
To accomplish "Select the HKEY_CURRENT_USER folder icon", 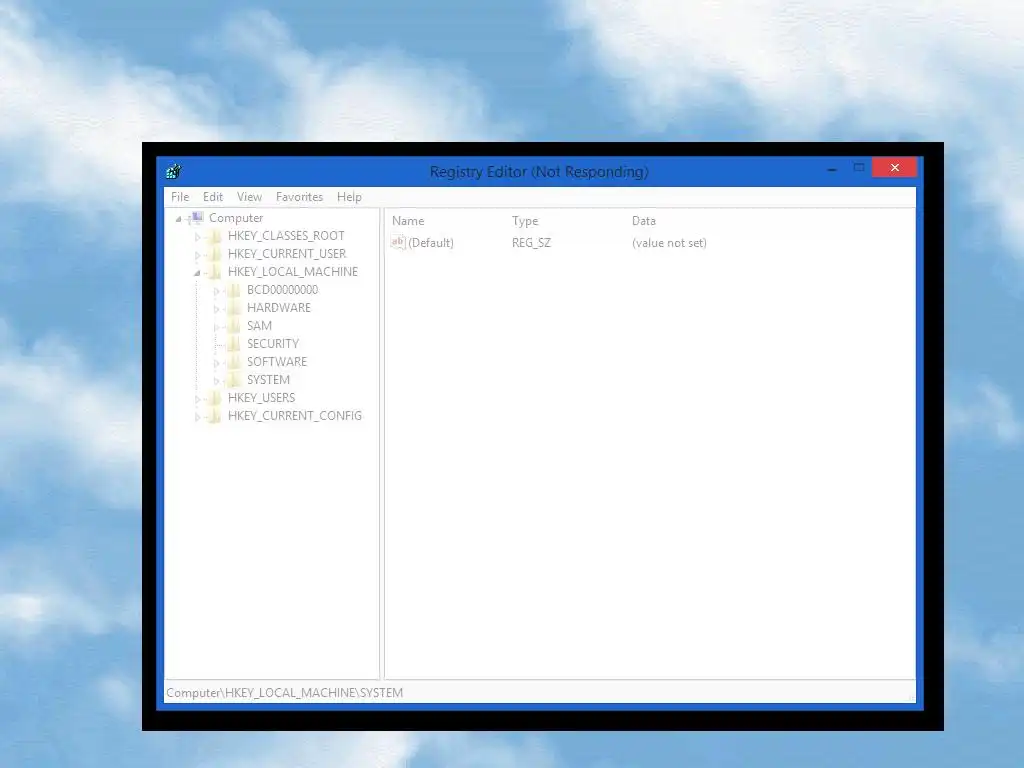I will (x=214, y=254).
